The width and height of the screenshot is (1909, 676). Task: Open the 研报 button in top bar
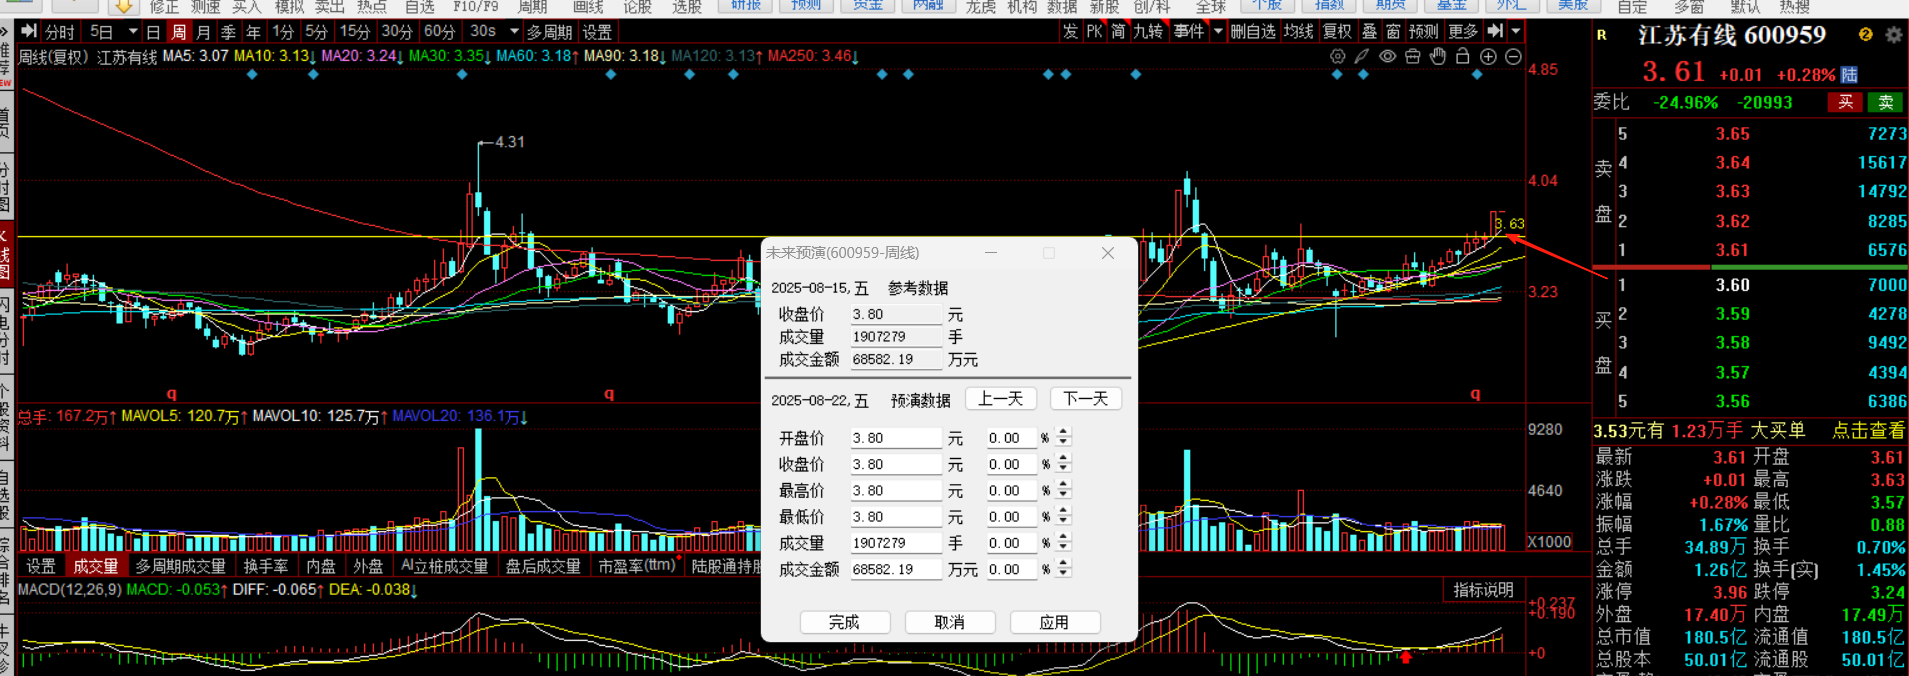(746, 6)
